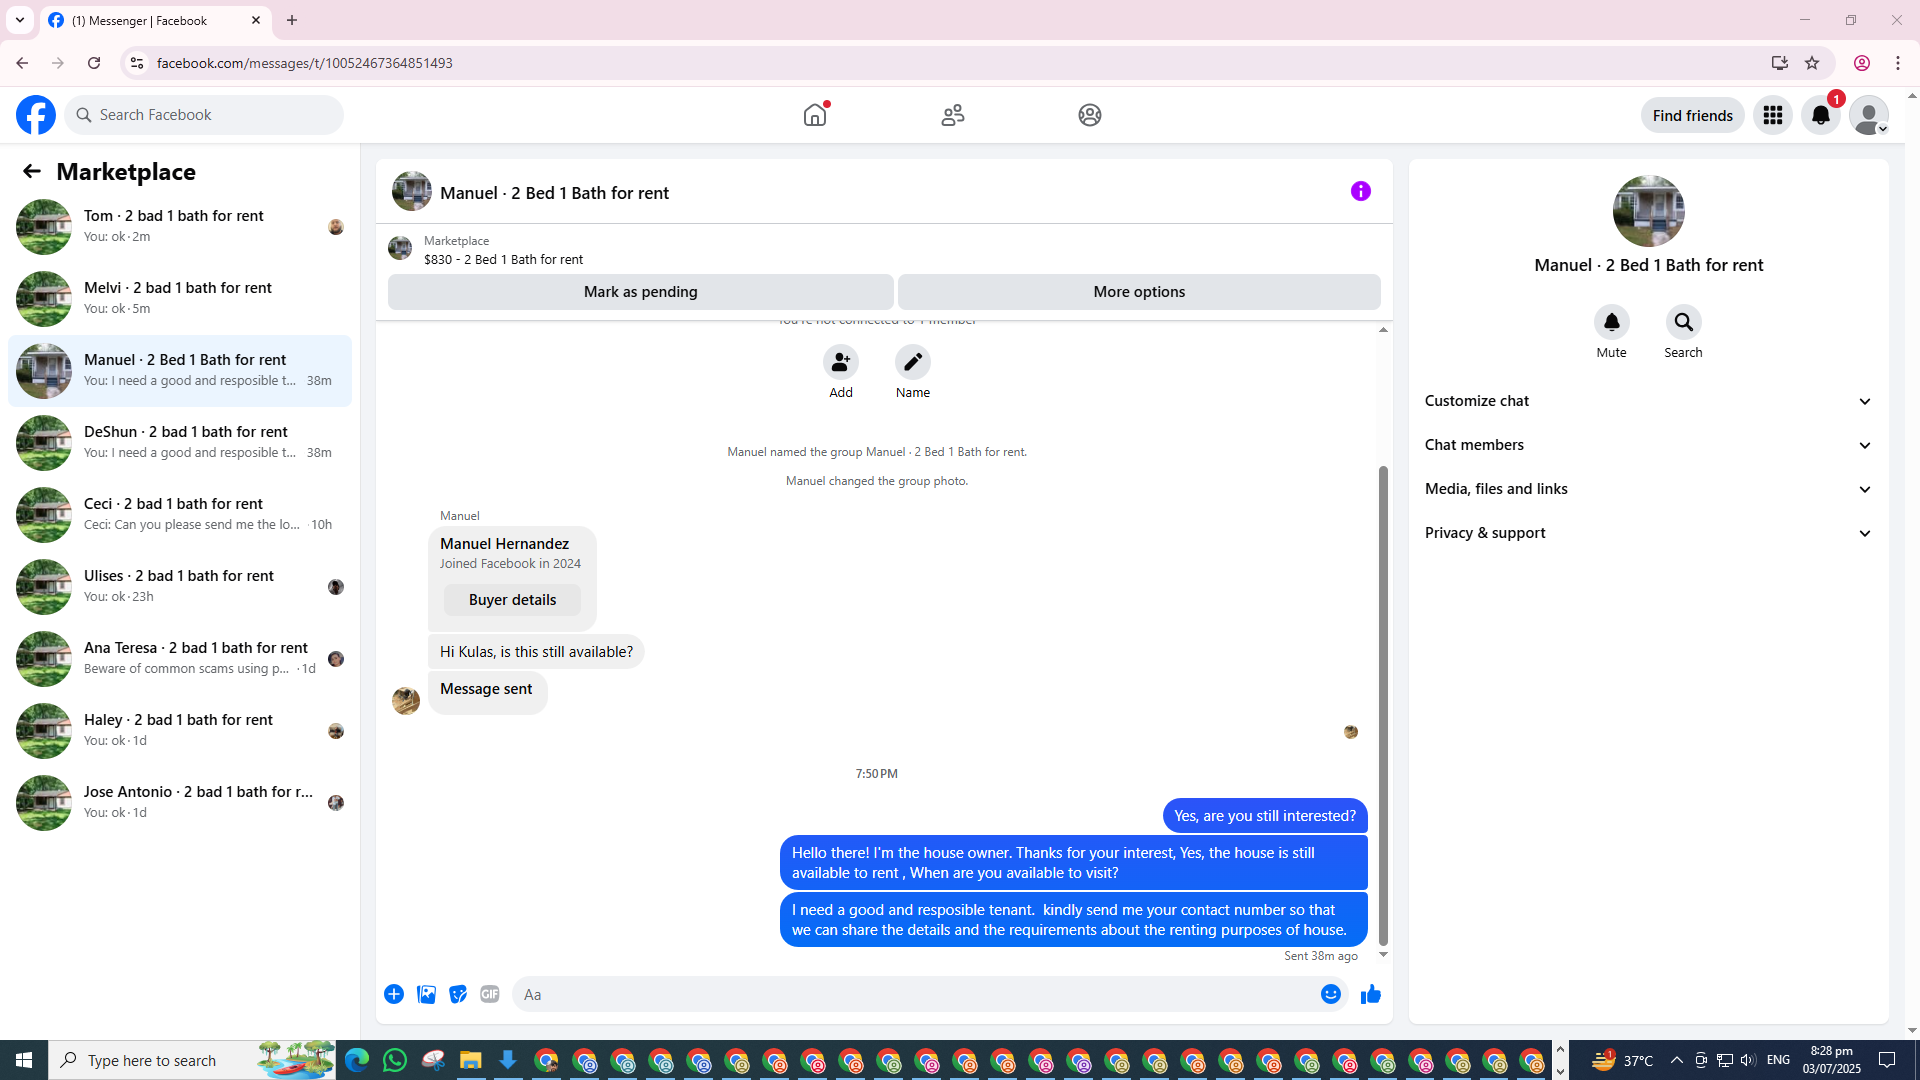Viewport: 1920px width, 1080px height.
Task: Click the attach photo icon in composer
Action: click(x=426, y=994)
